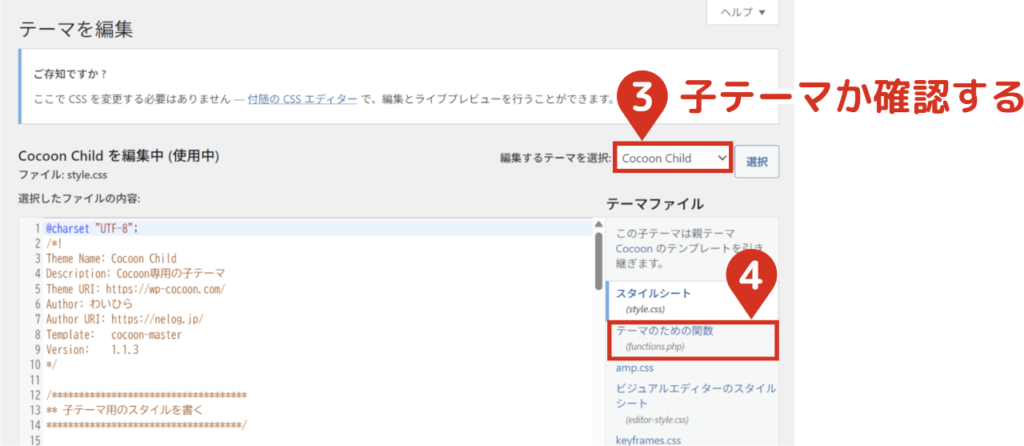Click the Version: 1.1.3 code line
1024x446 pixels.
(92, 350)
